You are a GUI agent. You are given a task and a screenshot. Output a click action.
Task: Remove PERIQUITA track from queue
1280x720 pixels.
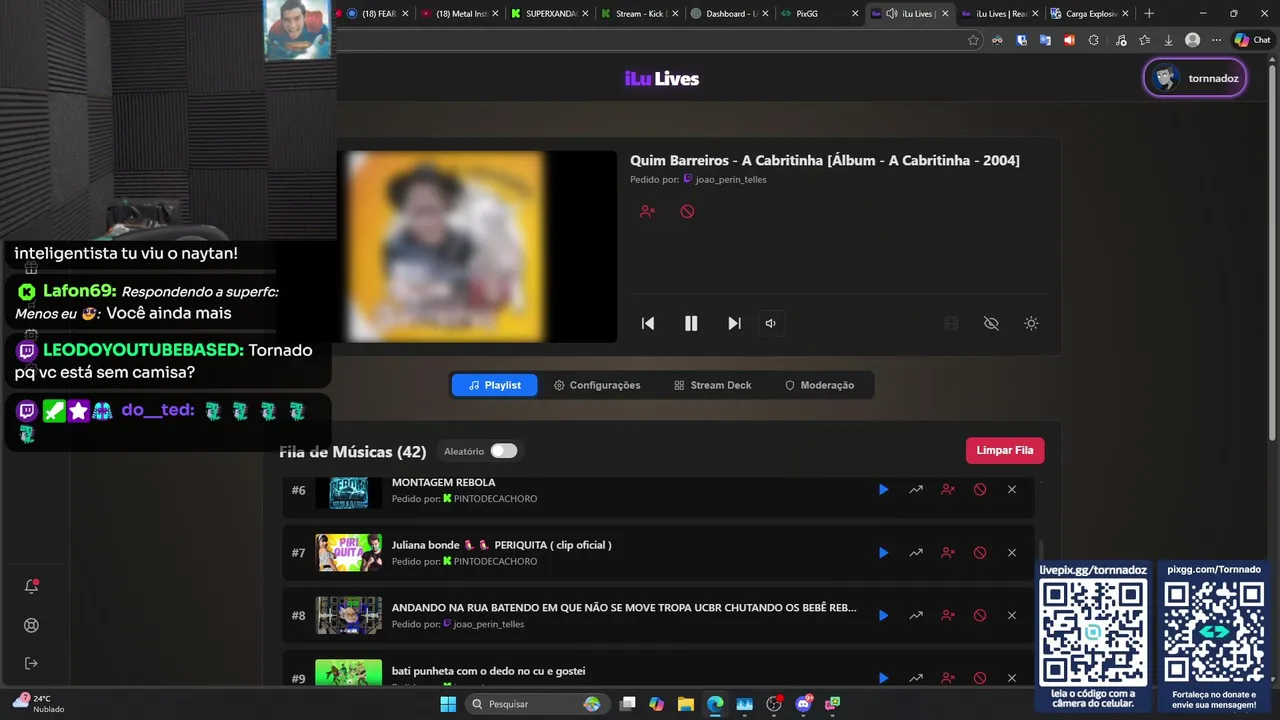tap(1012, 553)
